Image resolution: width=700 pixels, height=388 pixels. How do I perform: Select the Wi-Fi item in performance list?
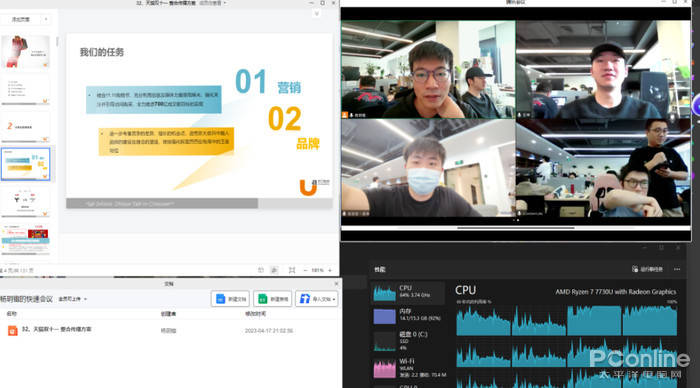click(x=408, y=368)
